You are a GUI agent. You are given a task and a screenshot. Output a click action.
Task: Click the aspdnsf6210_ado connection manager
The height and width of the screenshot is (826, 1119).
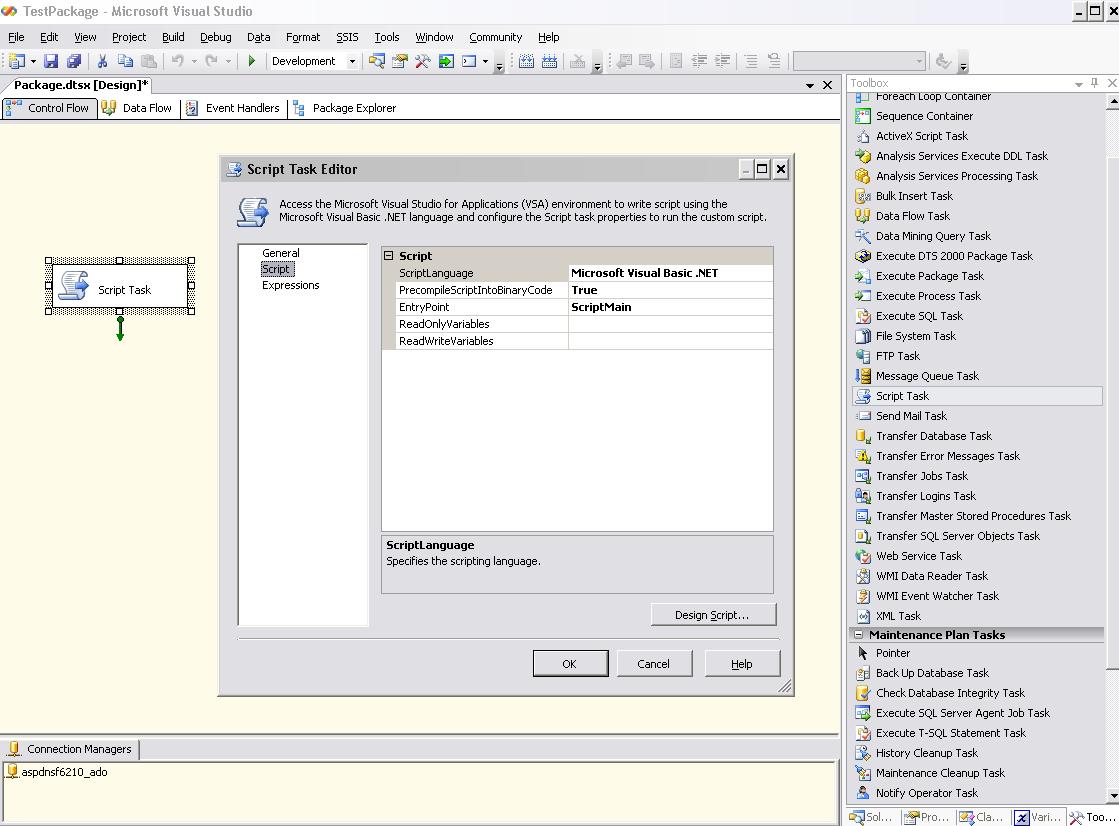(64, 772)
